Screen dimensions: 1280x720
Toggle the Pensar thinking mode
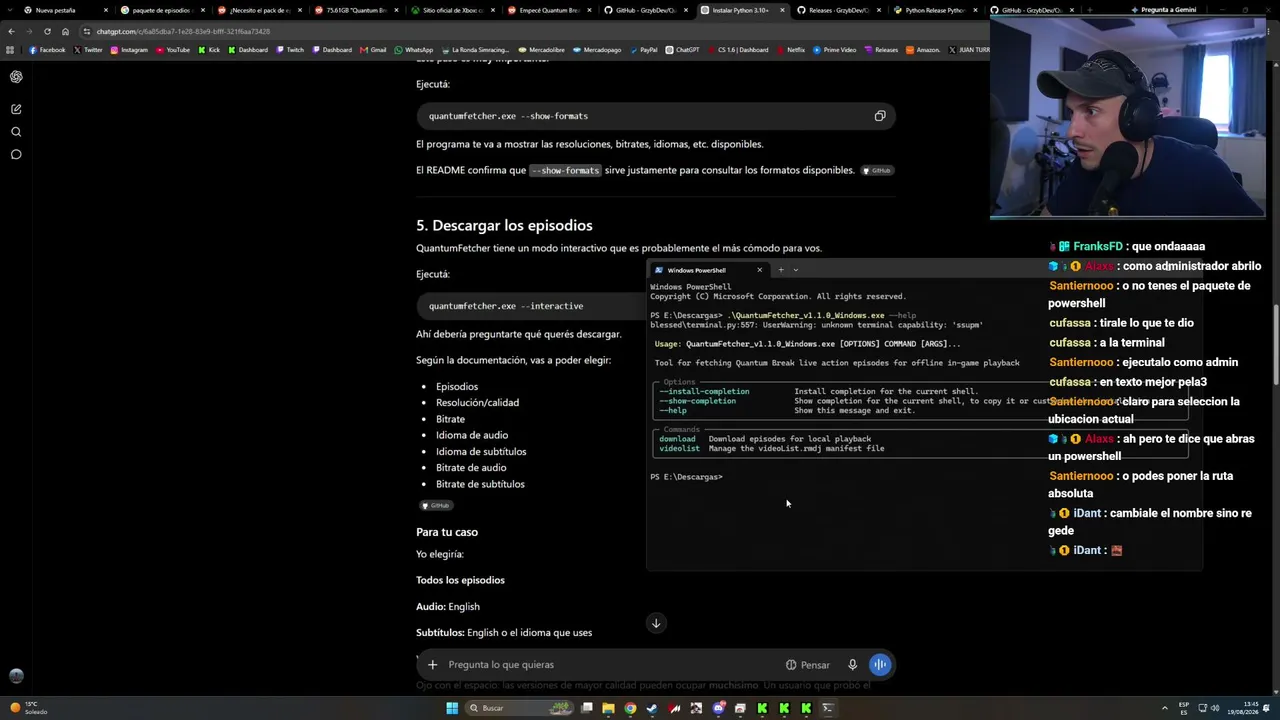point(808,665)
